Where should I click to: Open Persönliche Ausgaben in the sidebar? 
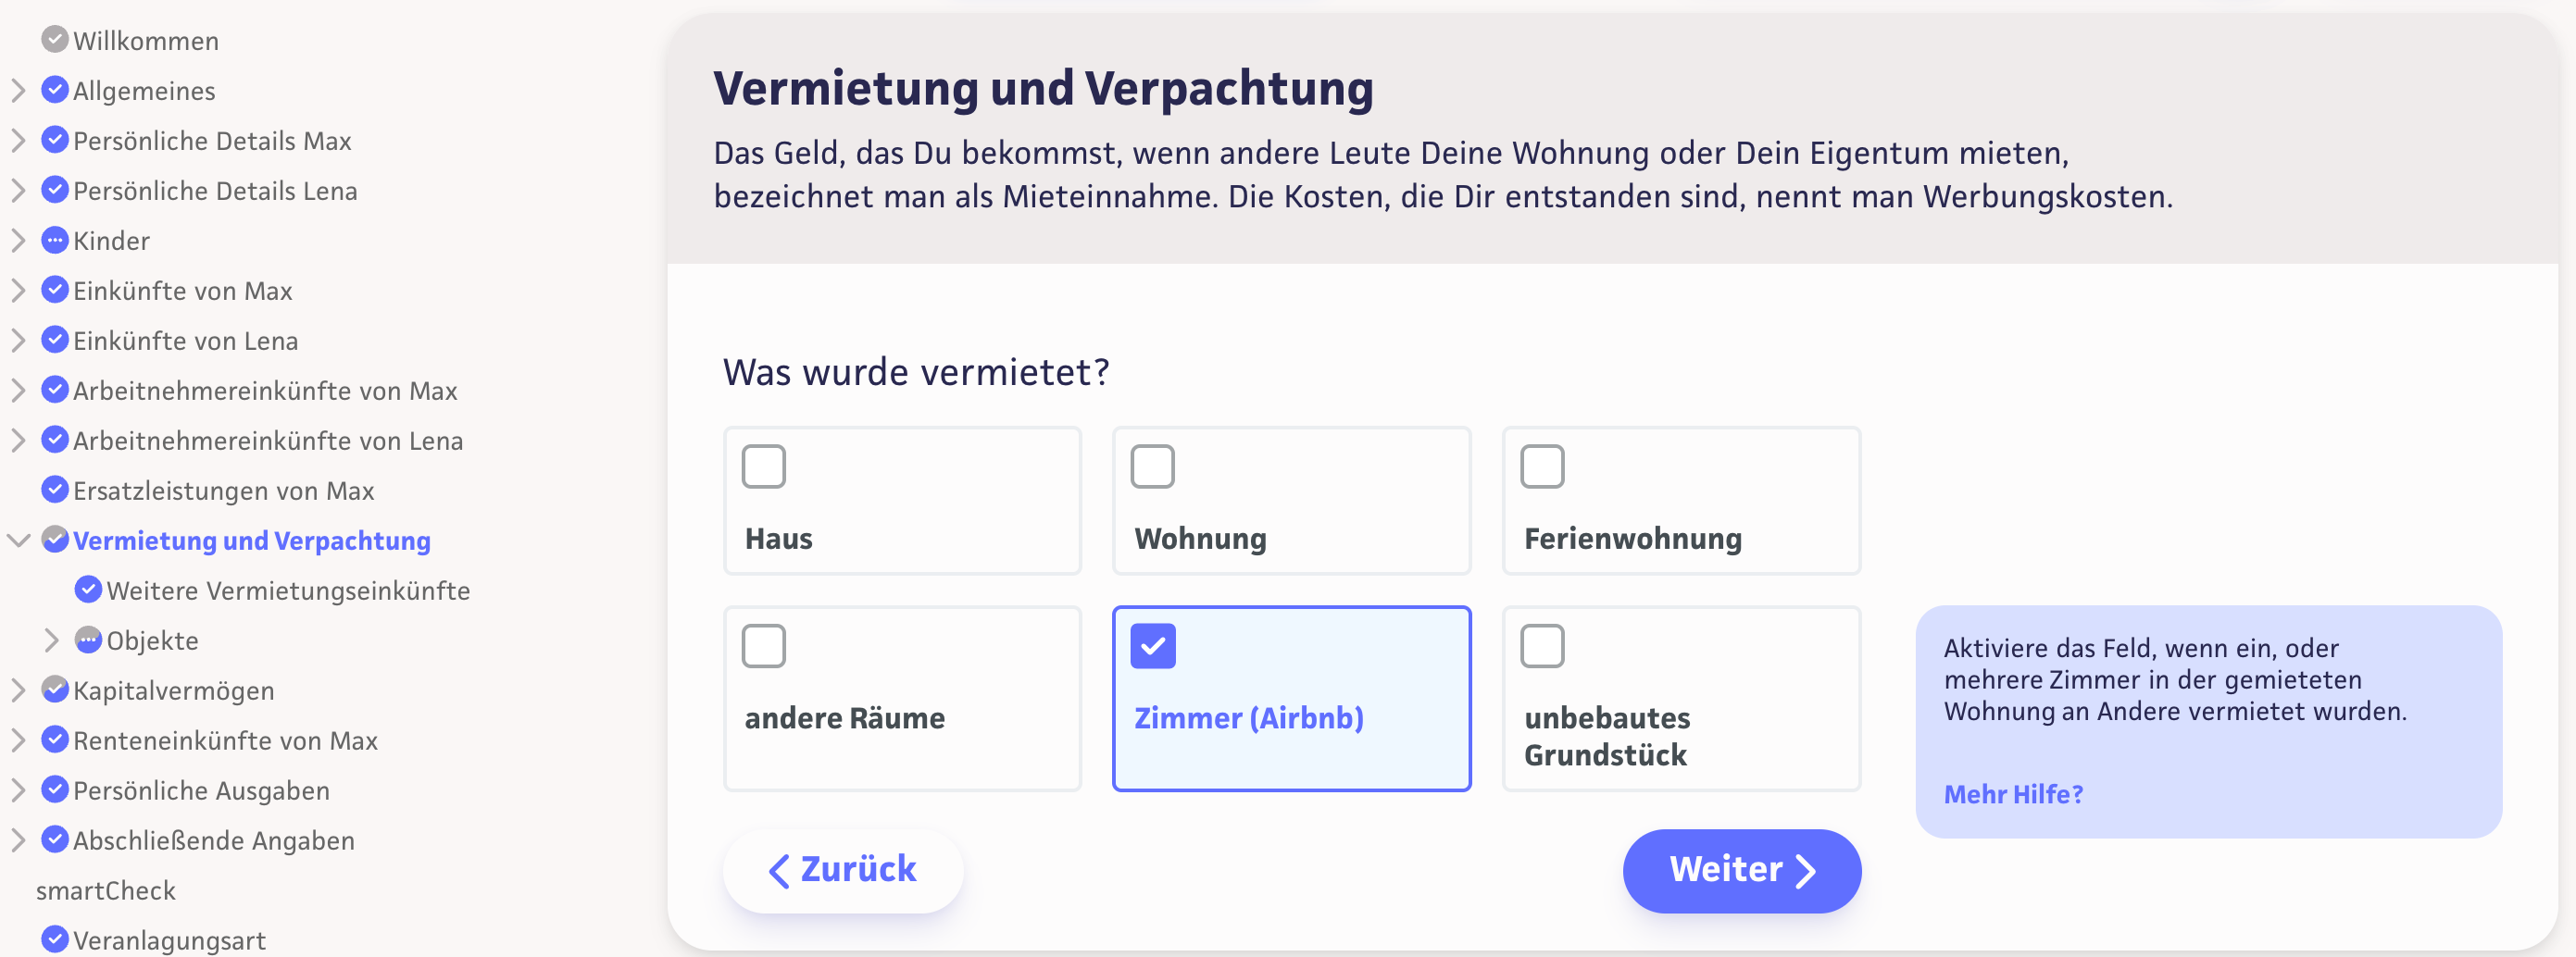tap(201, 790)
